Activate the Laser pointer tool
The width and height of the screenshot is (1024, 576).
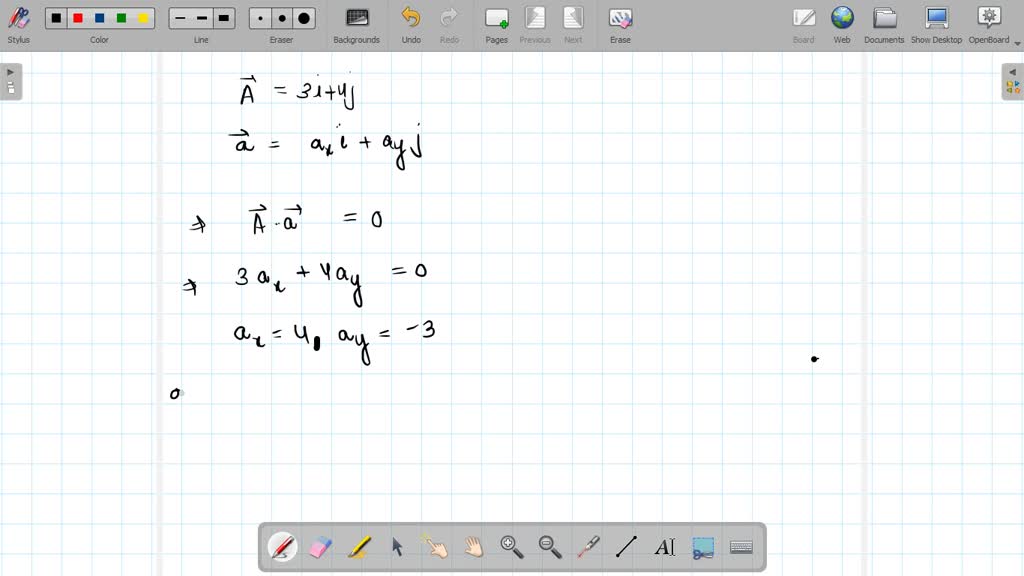point(587,546)
